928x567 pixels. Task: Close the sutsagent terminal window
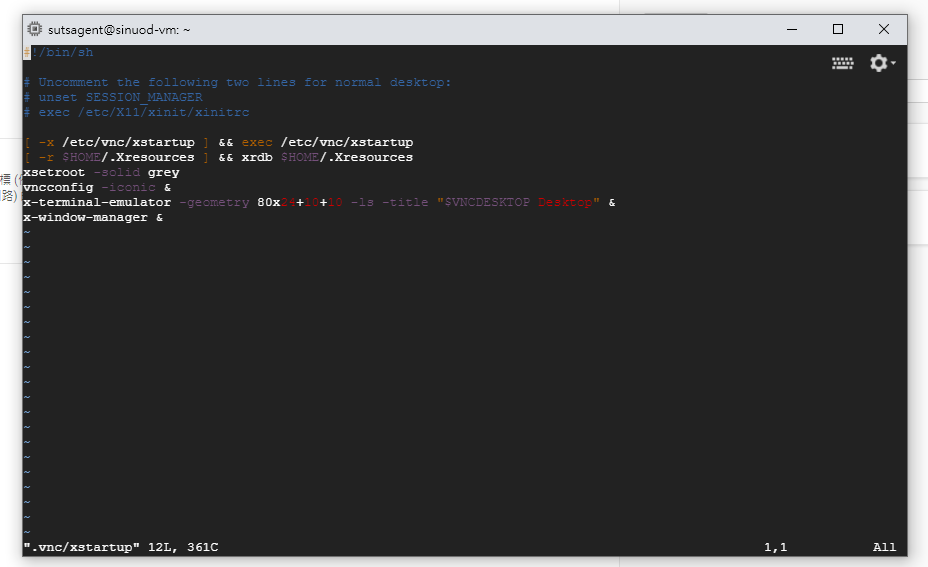pos(884,29)
